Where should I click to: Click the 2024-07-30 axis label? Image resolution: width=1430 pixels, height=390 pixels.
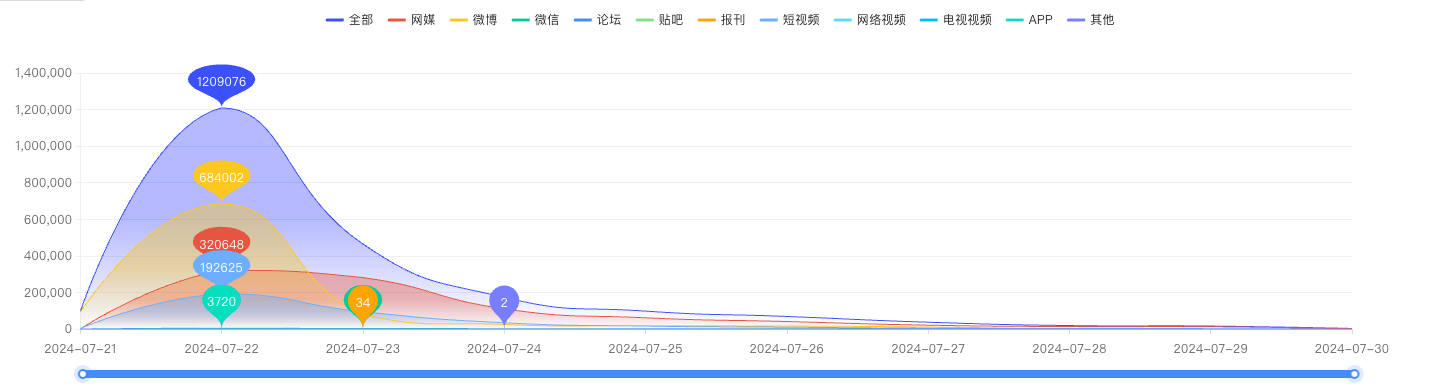click(x=1351, y=349)
